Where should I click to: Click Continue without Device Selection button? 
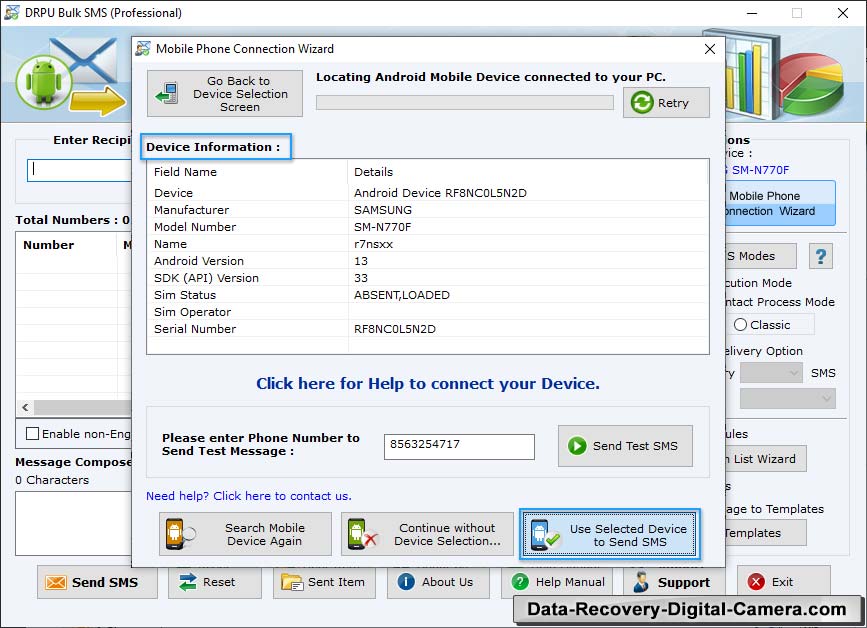click(x=427, y=534)
